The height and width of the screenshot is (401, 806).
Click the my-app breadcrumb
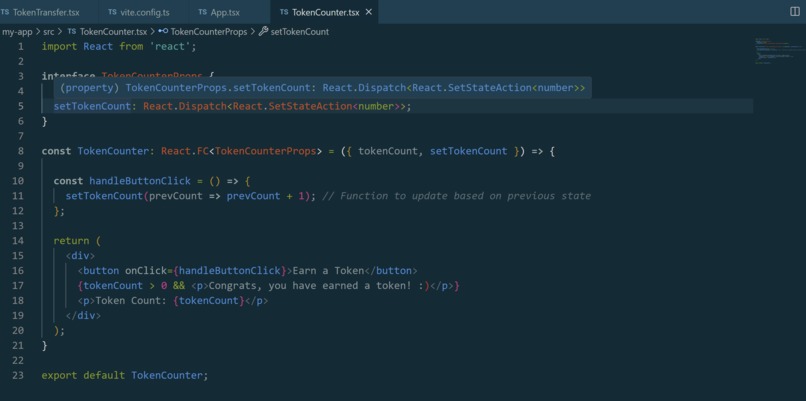17,31
